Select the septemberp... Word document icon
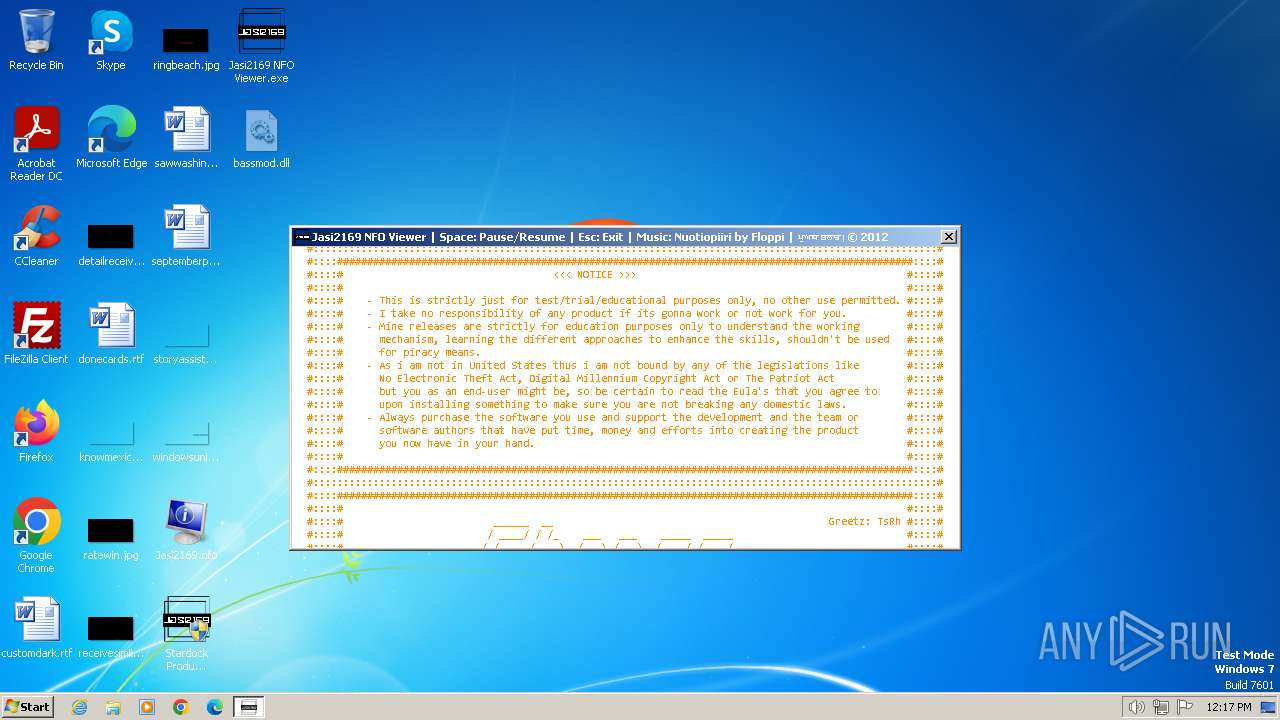 (186, 236)
